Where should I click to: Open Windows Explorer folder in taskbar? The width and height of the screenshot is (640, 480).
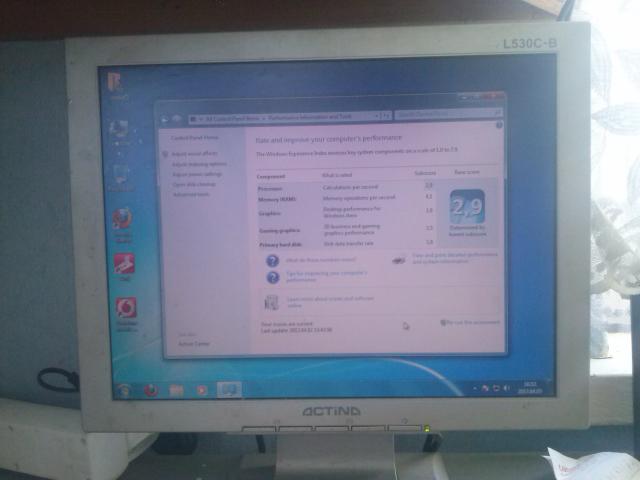coord(176,390)
